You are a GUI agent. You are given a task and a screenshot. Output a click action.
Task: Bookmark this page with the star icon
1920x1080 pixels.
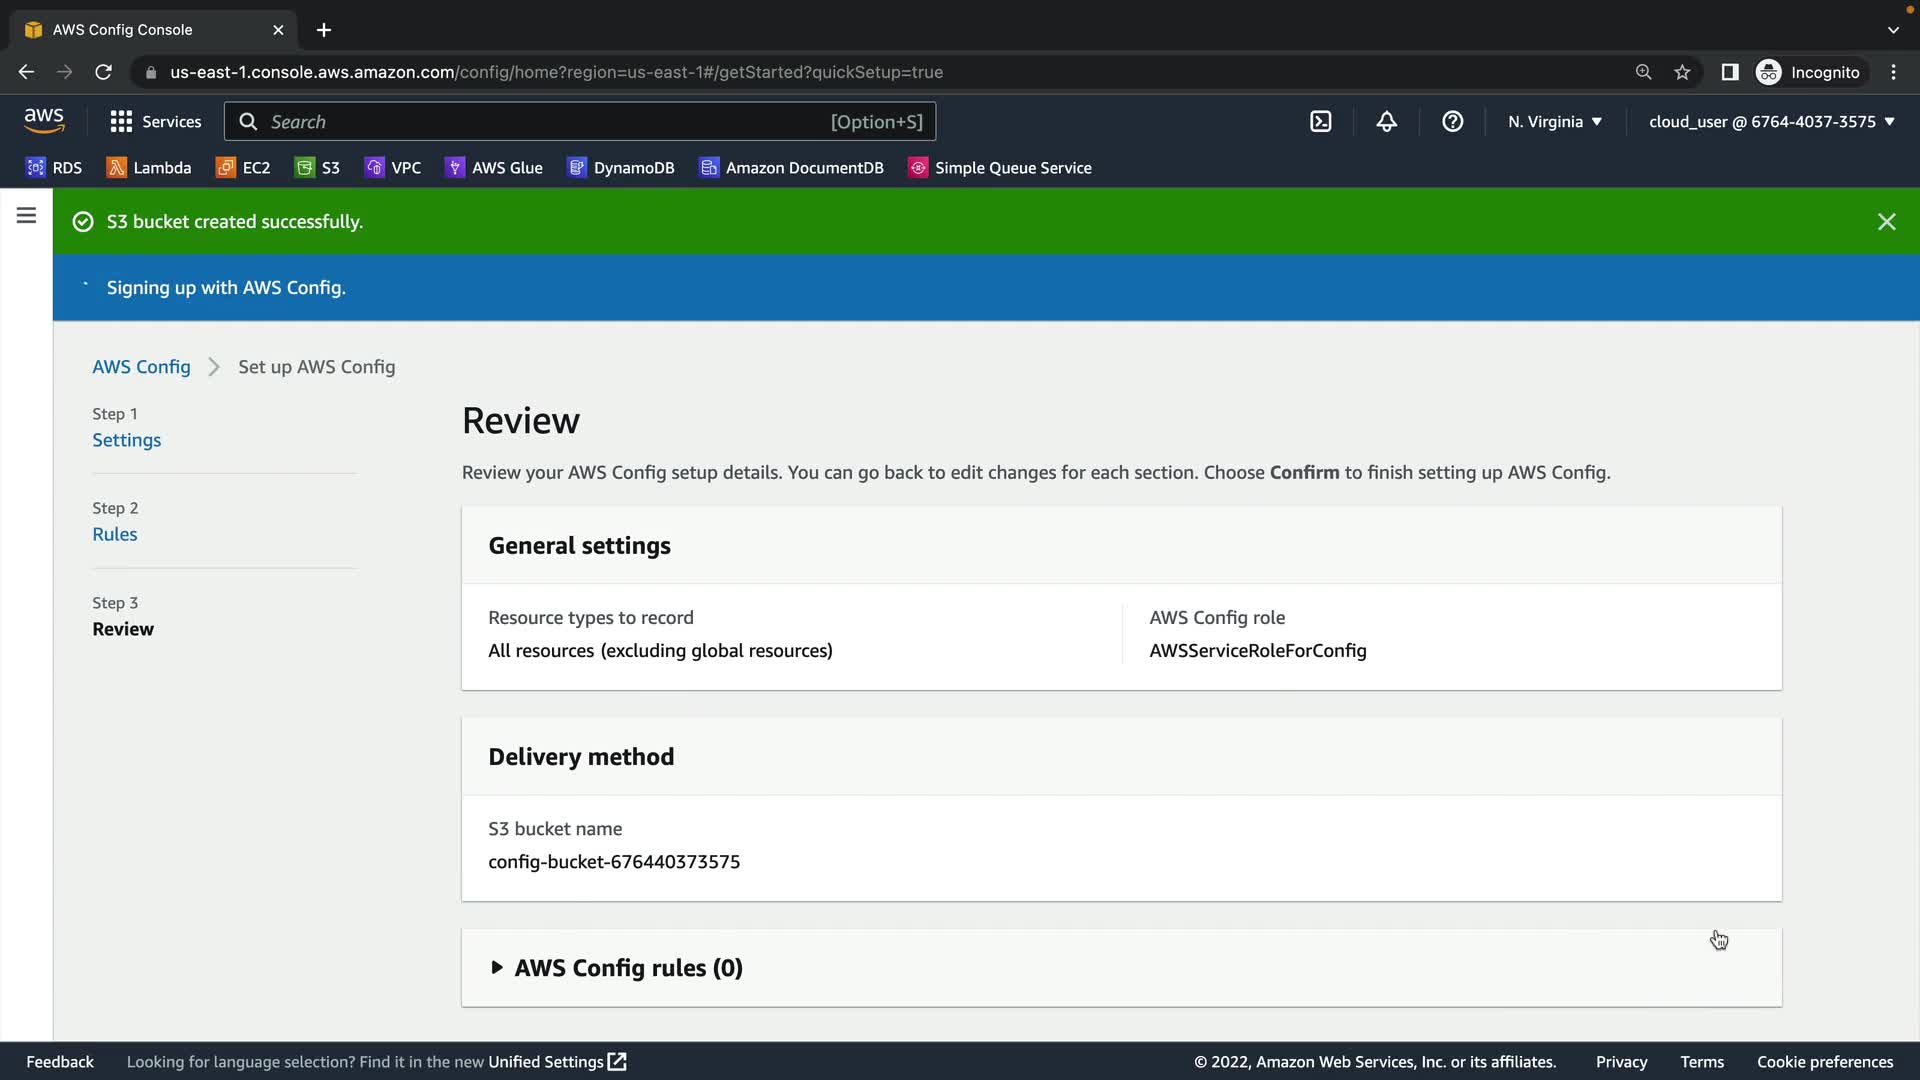tap(1682, 72)
